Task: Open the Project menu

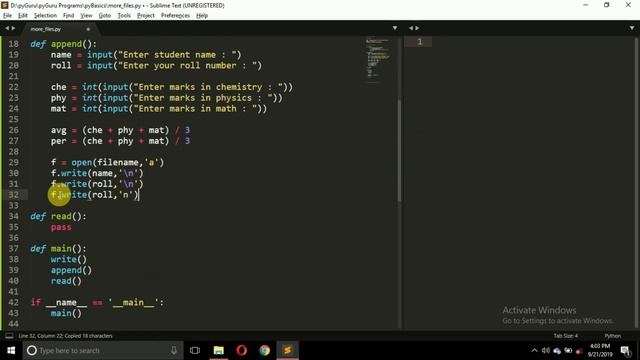Action: tap(146, 16)
